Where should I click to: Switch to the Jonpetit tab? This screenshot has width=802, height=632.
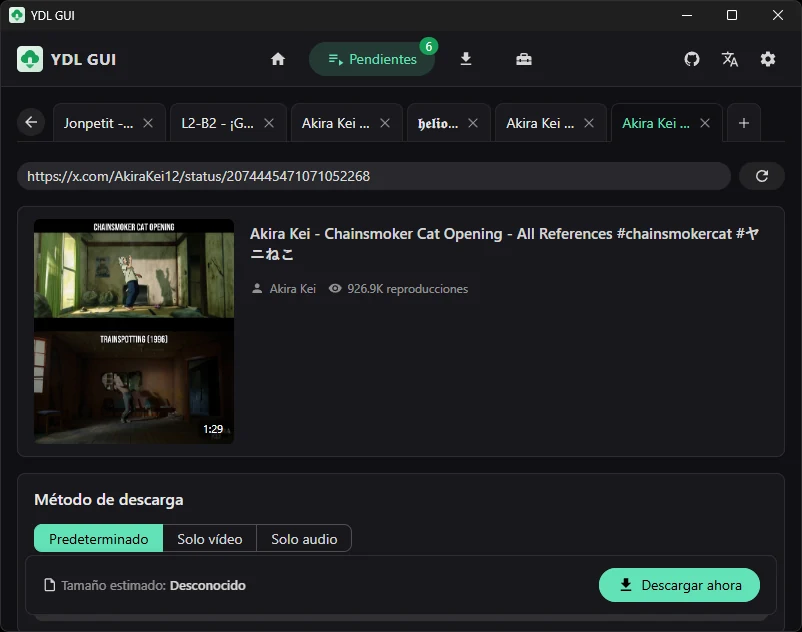[x=98, y=123]
